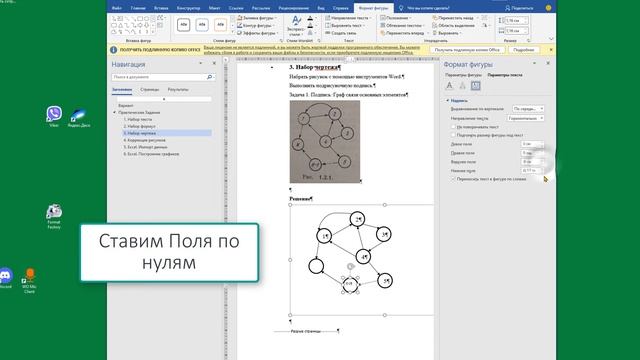Open the Файл tab

[x=117, y=8]
